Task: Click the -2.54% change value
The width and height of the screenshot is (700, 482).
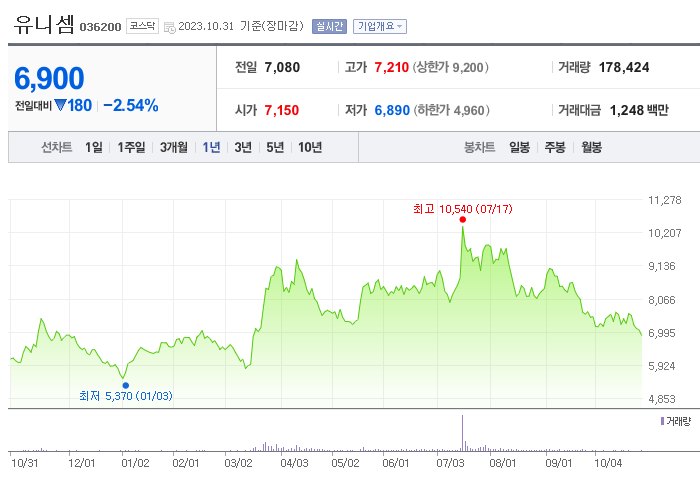Action: tap(131, 105)
